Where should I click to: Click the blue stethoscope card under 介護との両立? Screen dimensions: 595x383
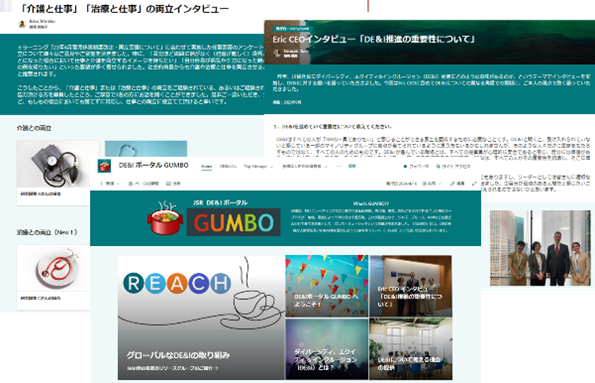(146, 148)
